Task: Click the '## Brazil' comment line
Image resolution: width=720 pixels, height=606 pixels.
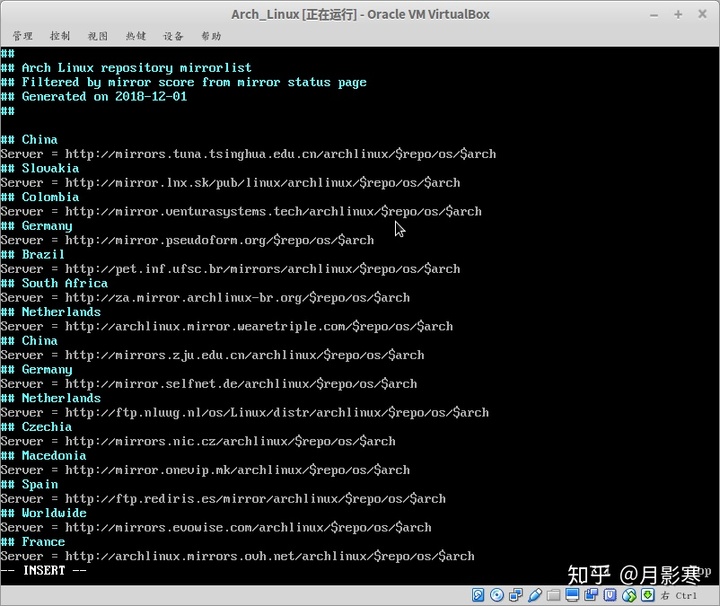Action: coord(33,254)
